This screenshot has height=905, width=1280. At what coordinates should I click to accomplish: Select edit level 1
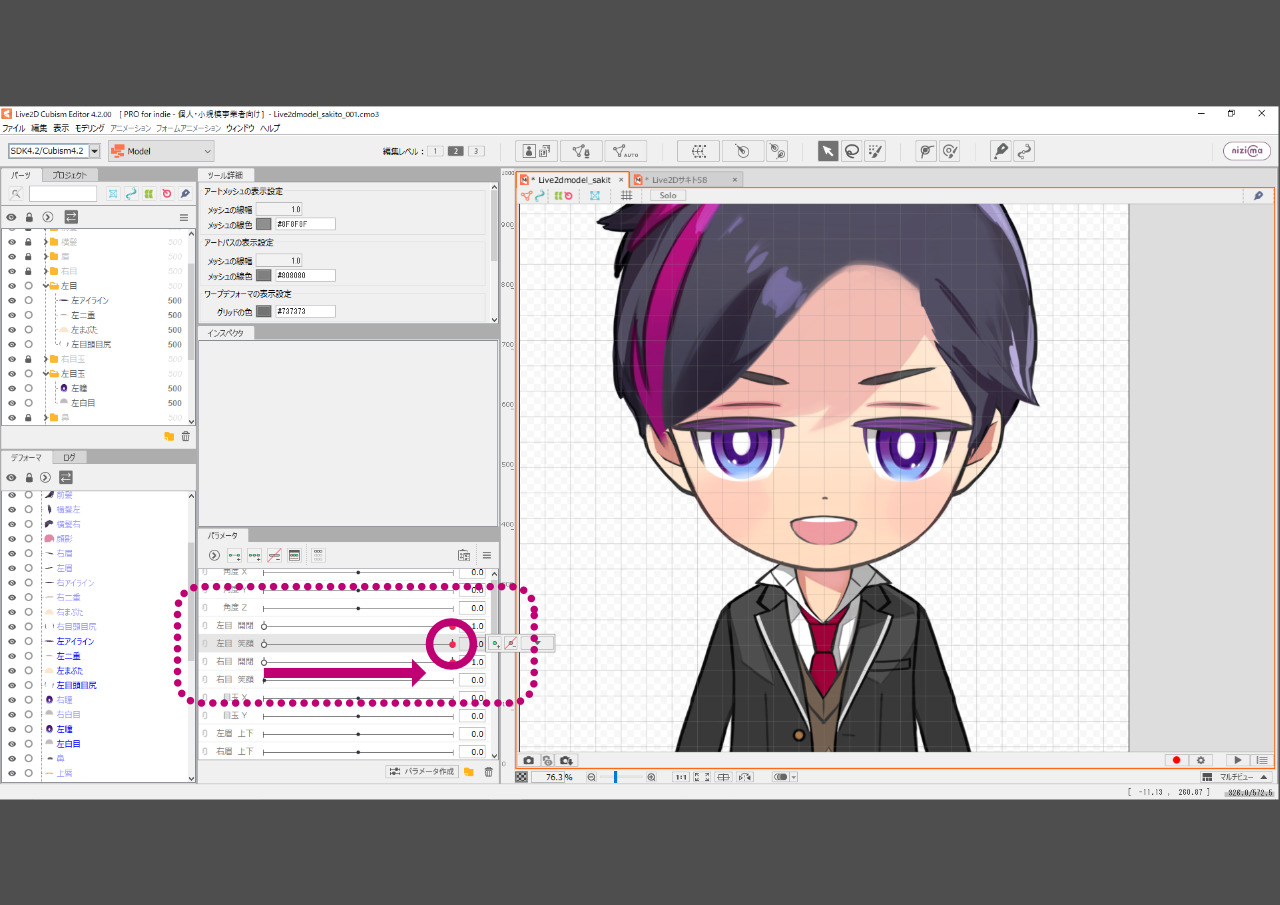(x=435, y=151)
